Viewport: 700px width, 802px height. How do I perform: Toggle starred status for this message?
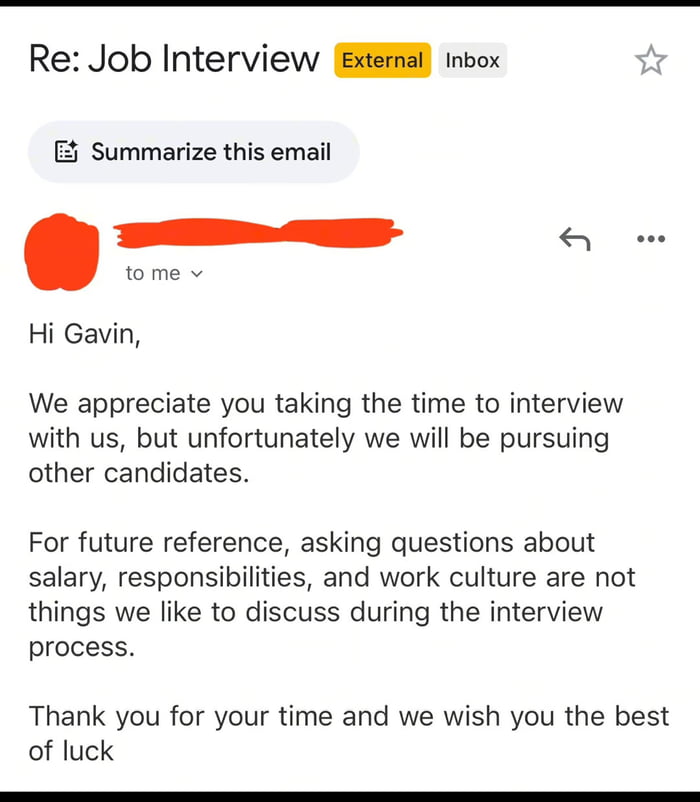tap(651, 60)
